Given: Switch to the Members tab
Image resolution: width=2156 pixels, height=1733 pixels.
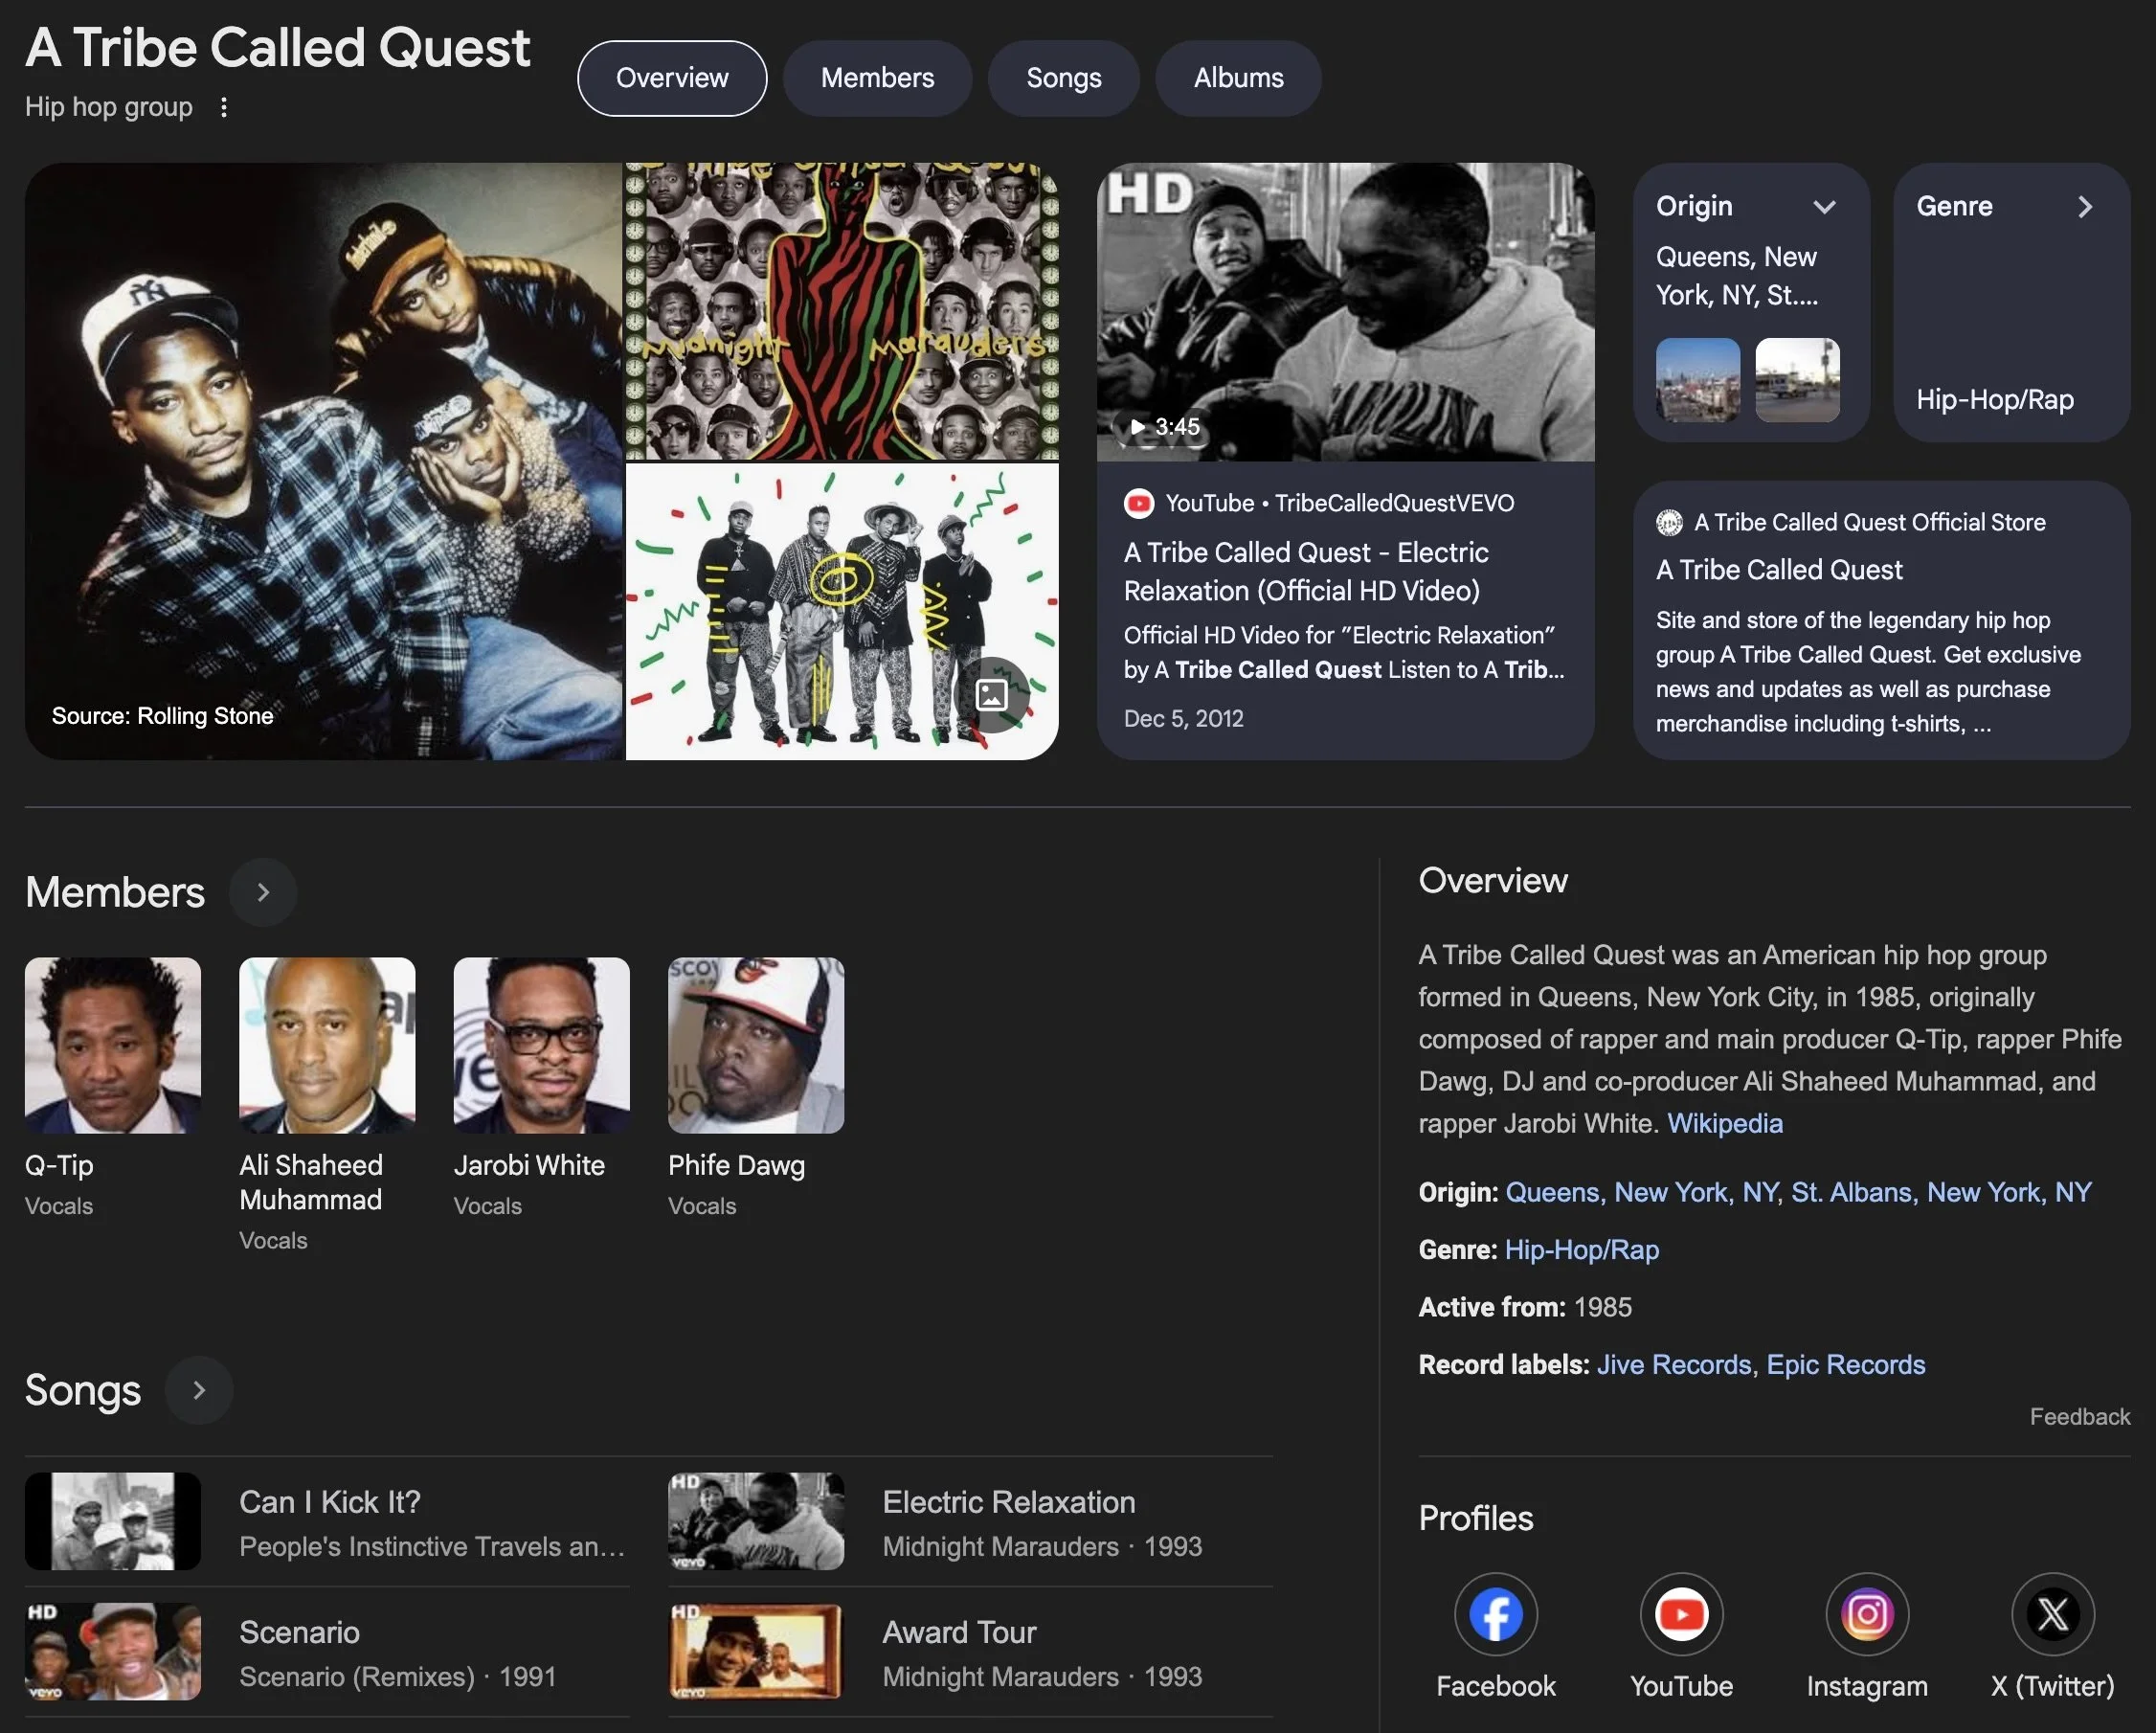Looking at the screenshot, I should tap(877, 78).
